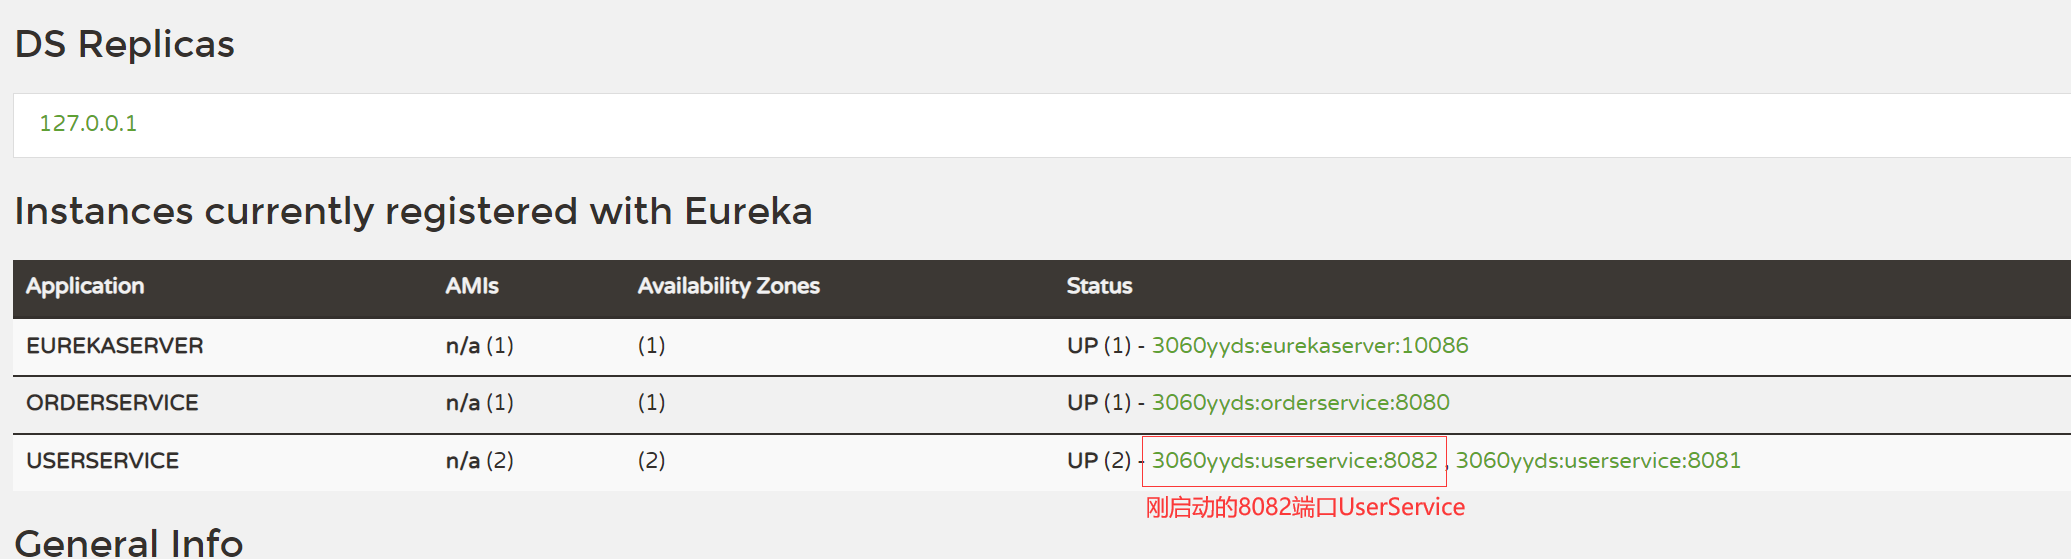The width and height of the screenshot is (2071, 559).
Task: Select the ORDERSERVICE application name
Action: point(112,403)
